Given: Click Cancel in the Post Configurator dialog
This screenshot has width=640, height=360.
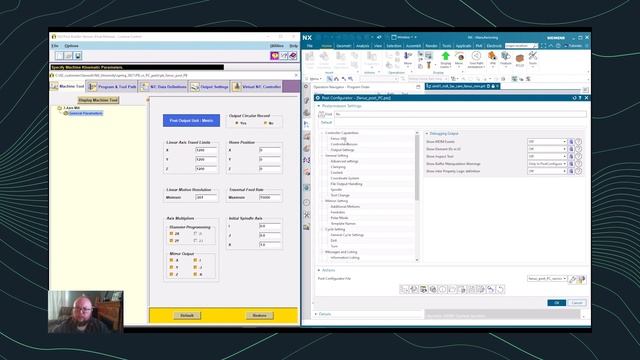Looking at the screenshot, I should click(577, 303).
